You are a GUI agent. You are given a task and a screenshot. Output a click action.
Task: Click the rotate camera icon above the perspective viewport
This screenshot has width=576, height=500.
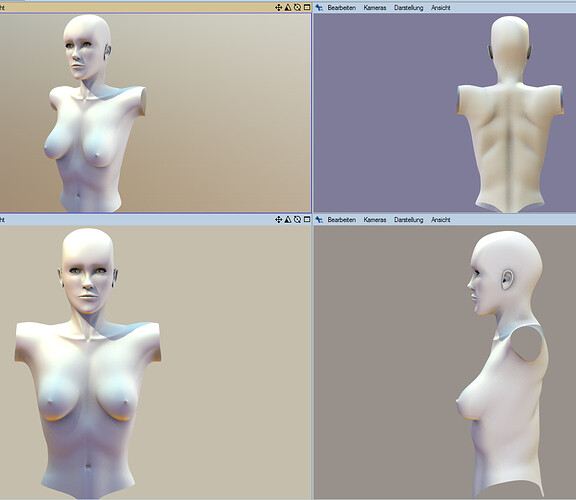point(298,7)
